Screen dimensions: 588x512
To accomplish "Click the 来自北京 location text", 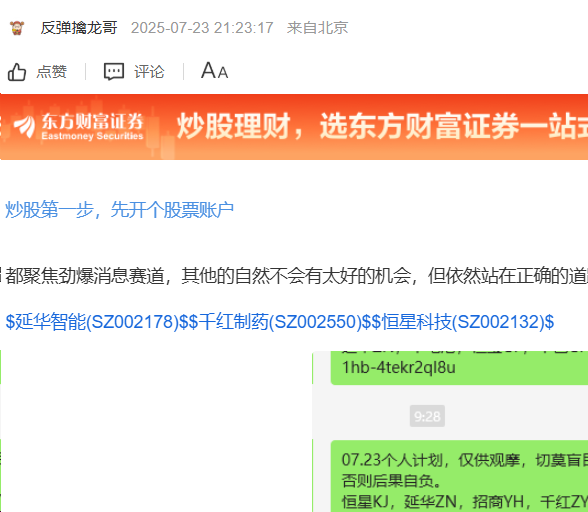I will click(x=317, y=28).
